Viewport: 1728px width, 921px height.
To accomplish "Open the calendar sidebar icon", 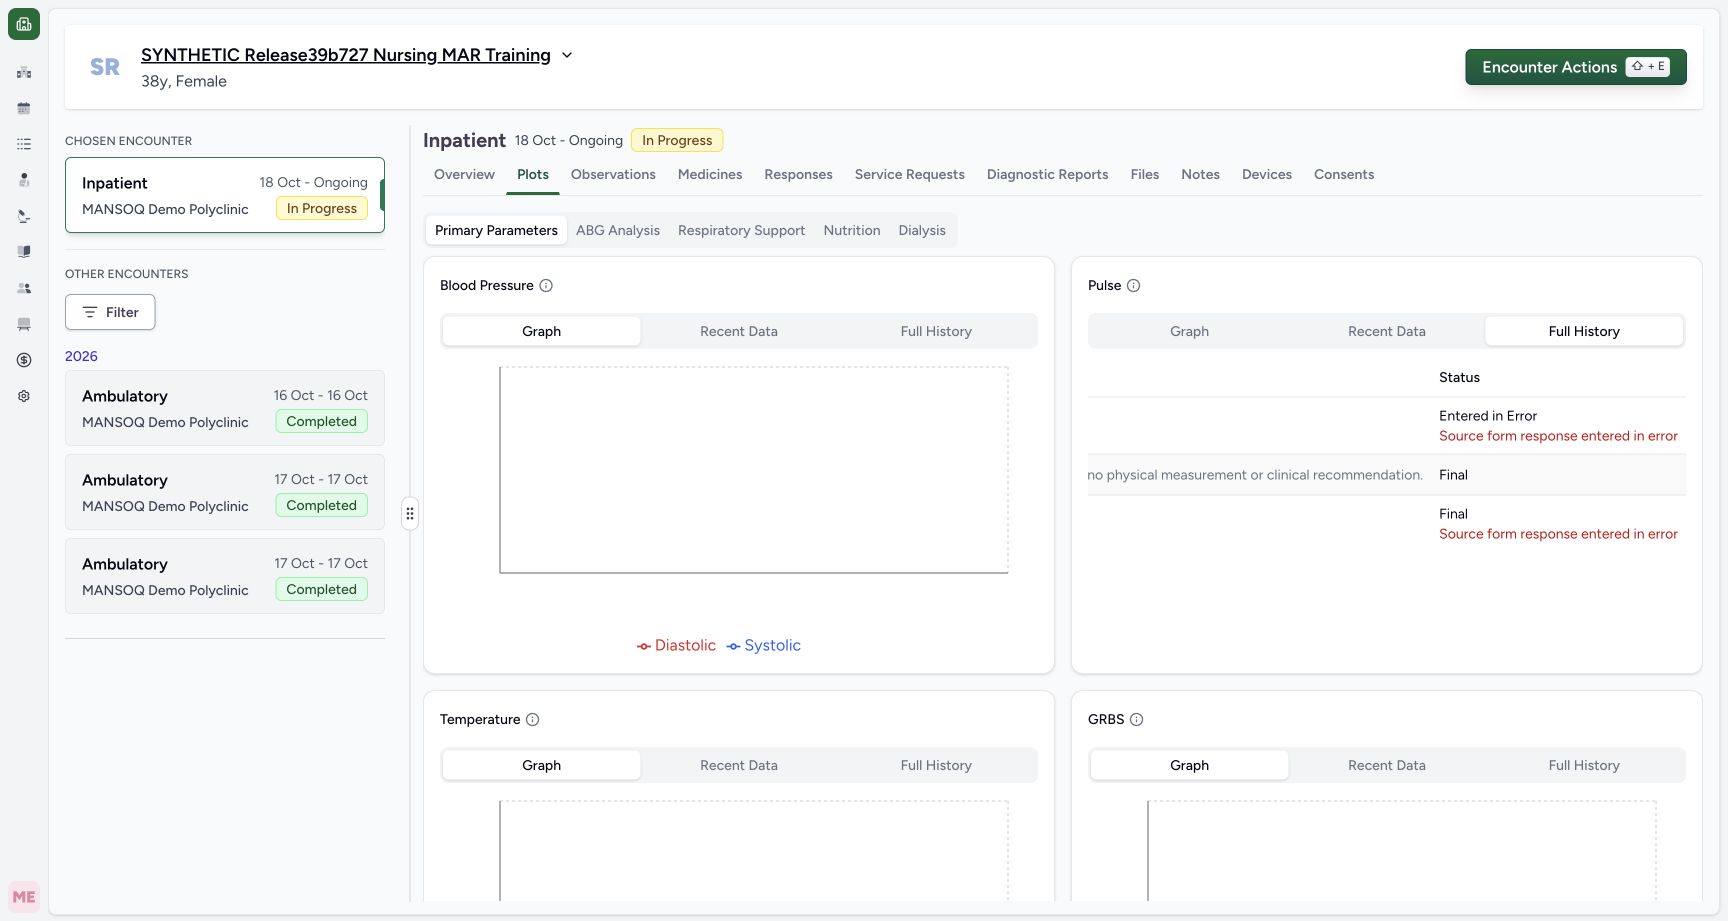I will pos(24,108).
